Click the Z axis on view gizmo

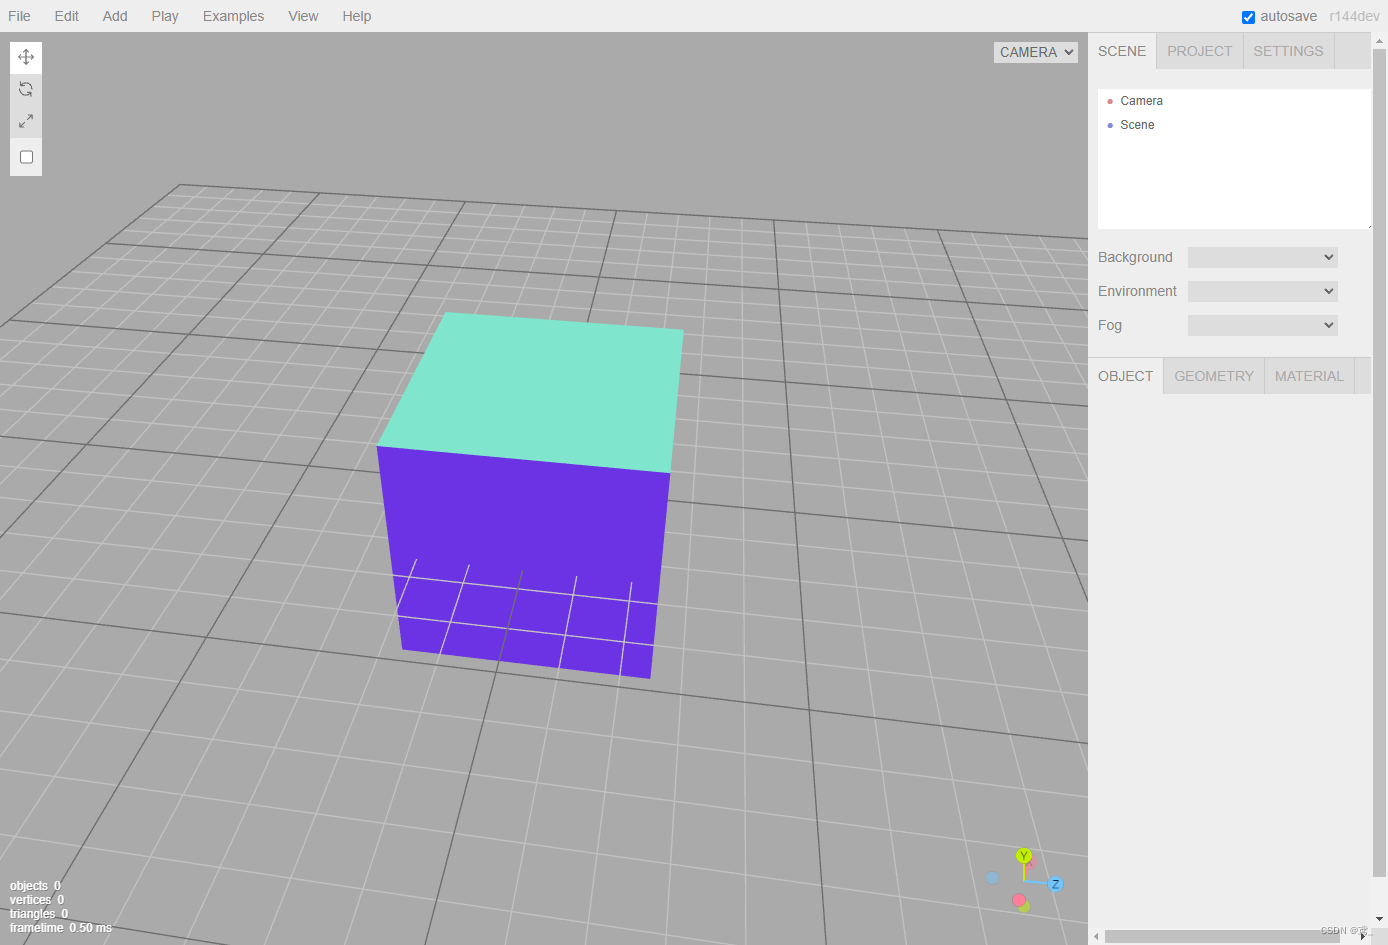pos(1055,884)
